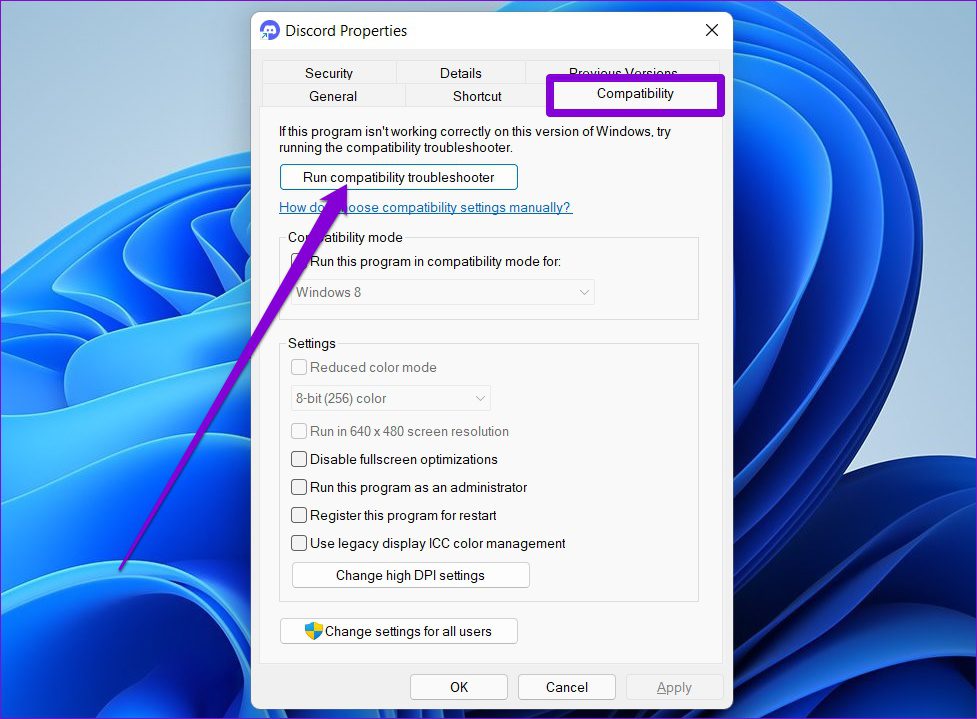Select the Compatibility tab
Screen dimensions: 977x719
pyautogui.click(x=635, y=94)
